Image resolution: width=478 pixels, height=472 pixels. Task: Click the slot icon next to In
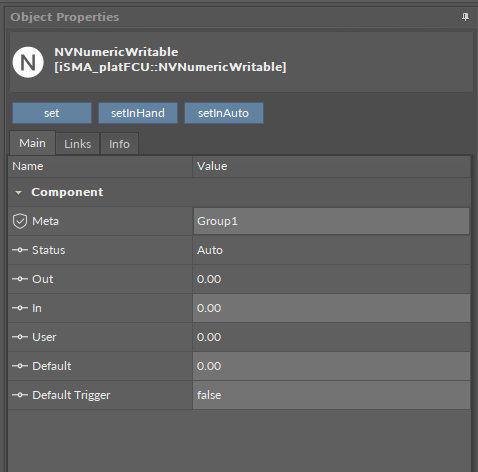tap(20, 308)
